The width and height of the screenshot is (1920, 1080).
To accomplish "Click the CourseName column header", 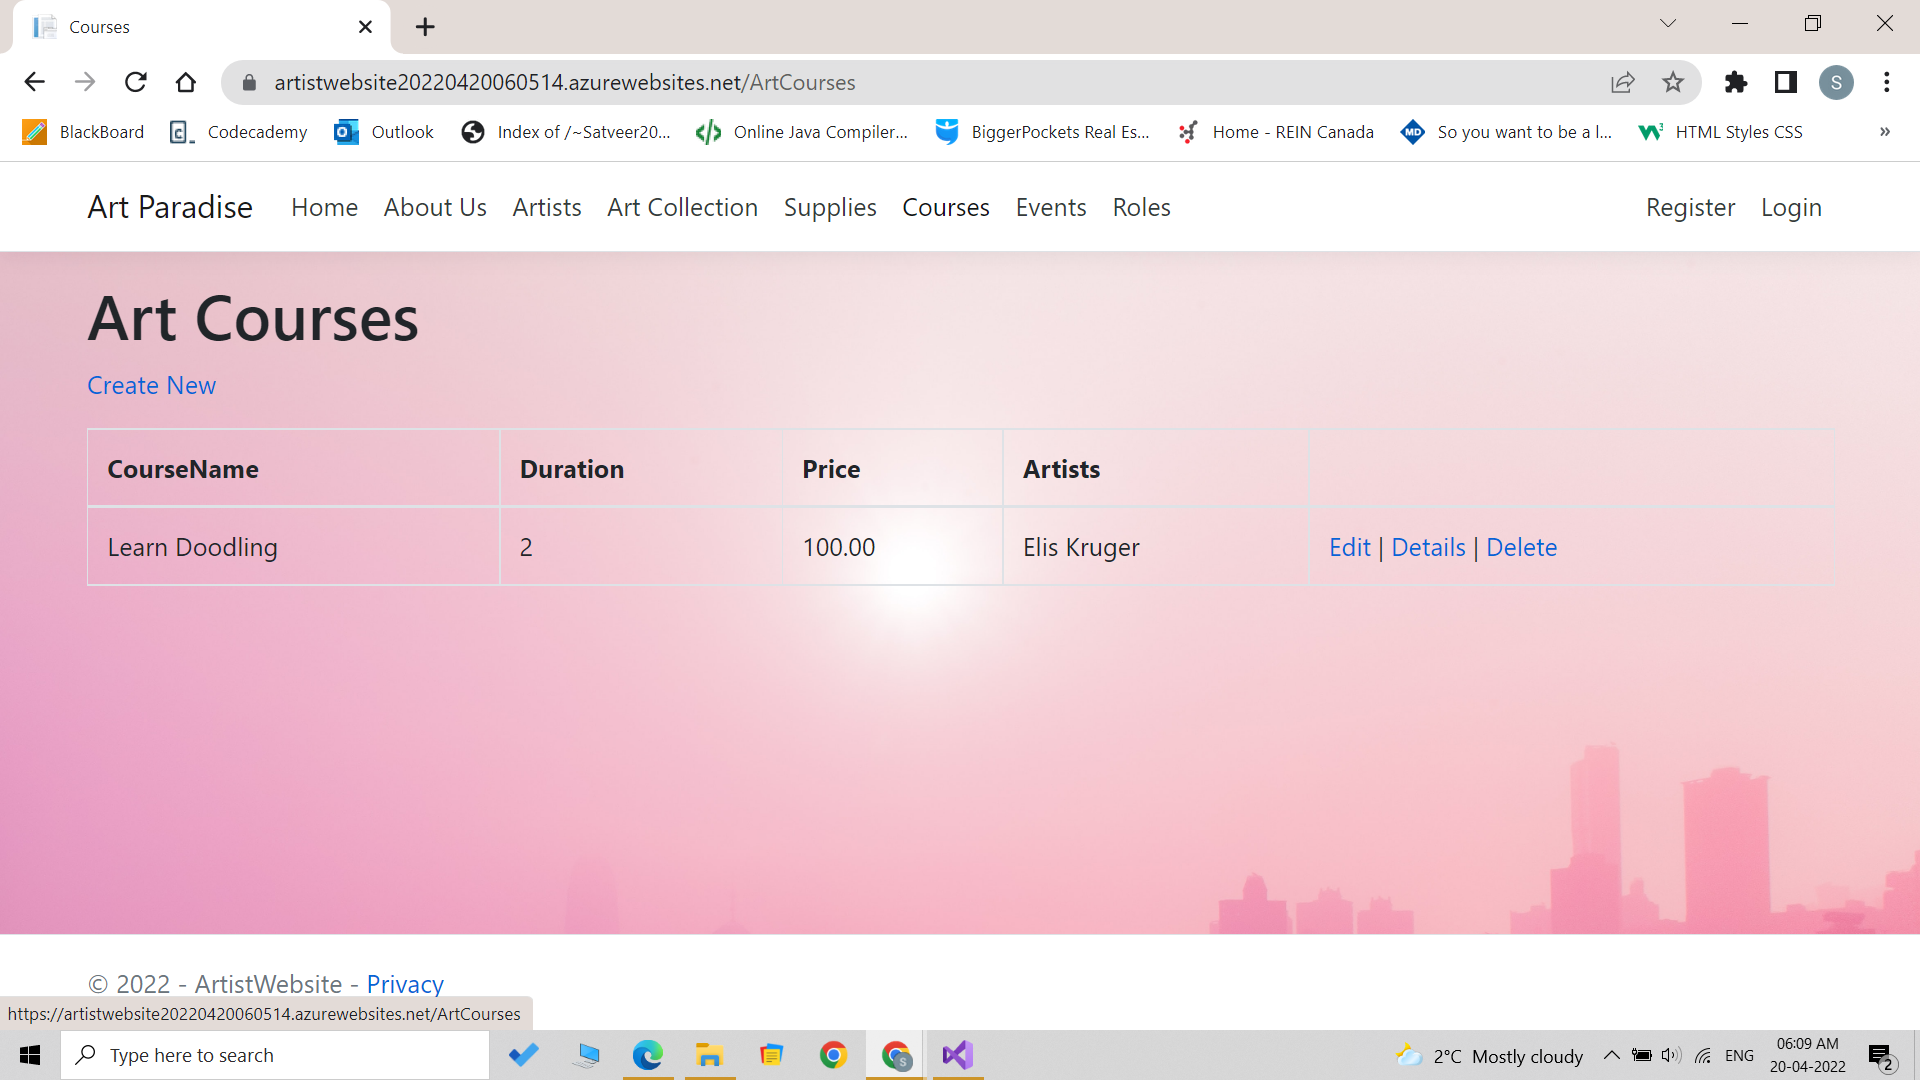I will (293, 468).
